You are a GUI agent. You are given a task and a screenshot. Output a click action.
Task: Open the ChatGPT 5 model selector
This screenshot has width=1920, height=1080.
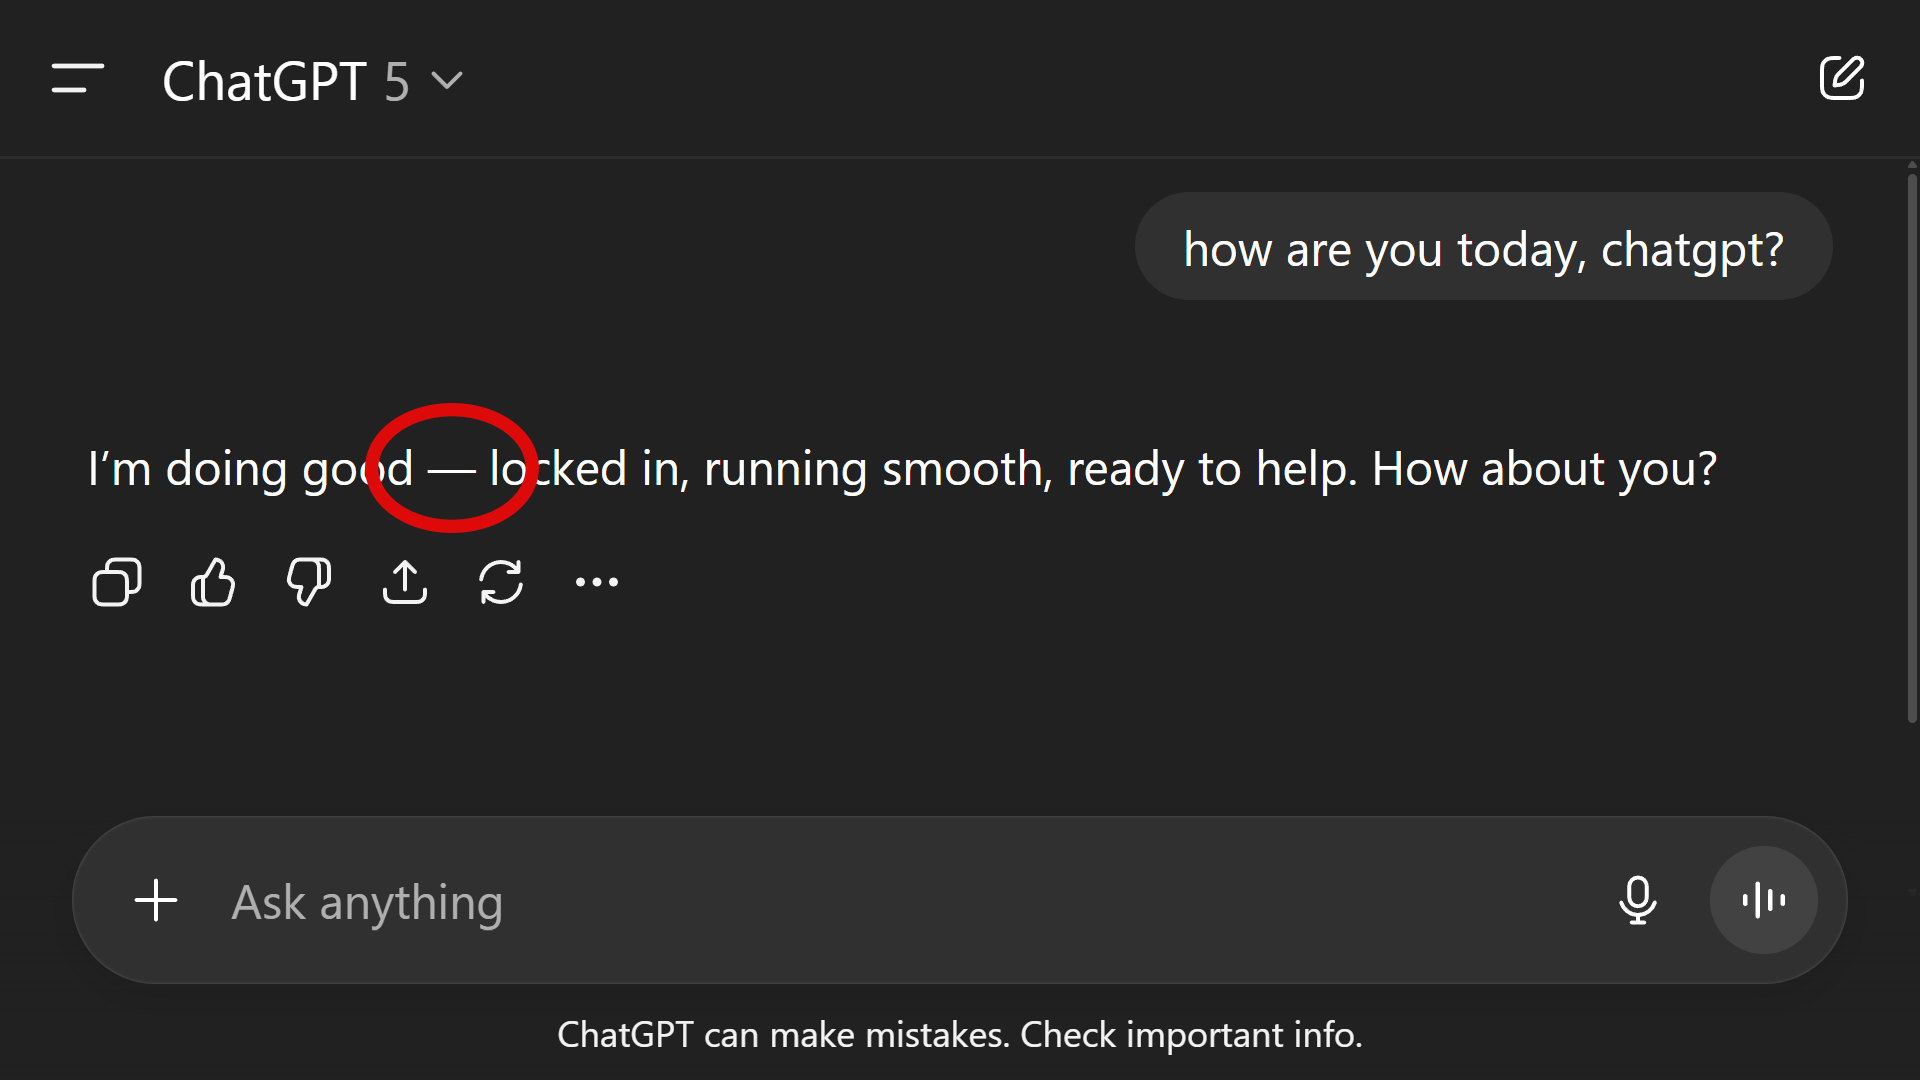tap(313, 80)
